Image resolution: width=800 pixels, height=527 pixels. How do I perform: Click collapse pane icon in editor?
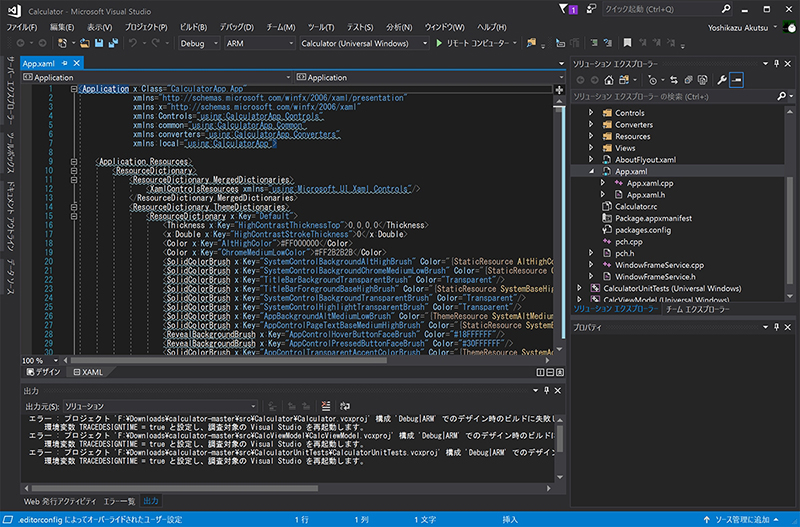560,372
